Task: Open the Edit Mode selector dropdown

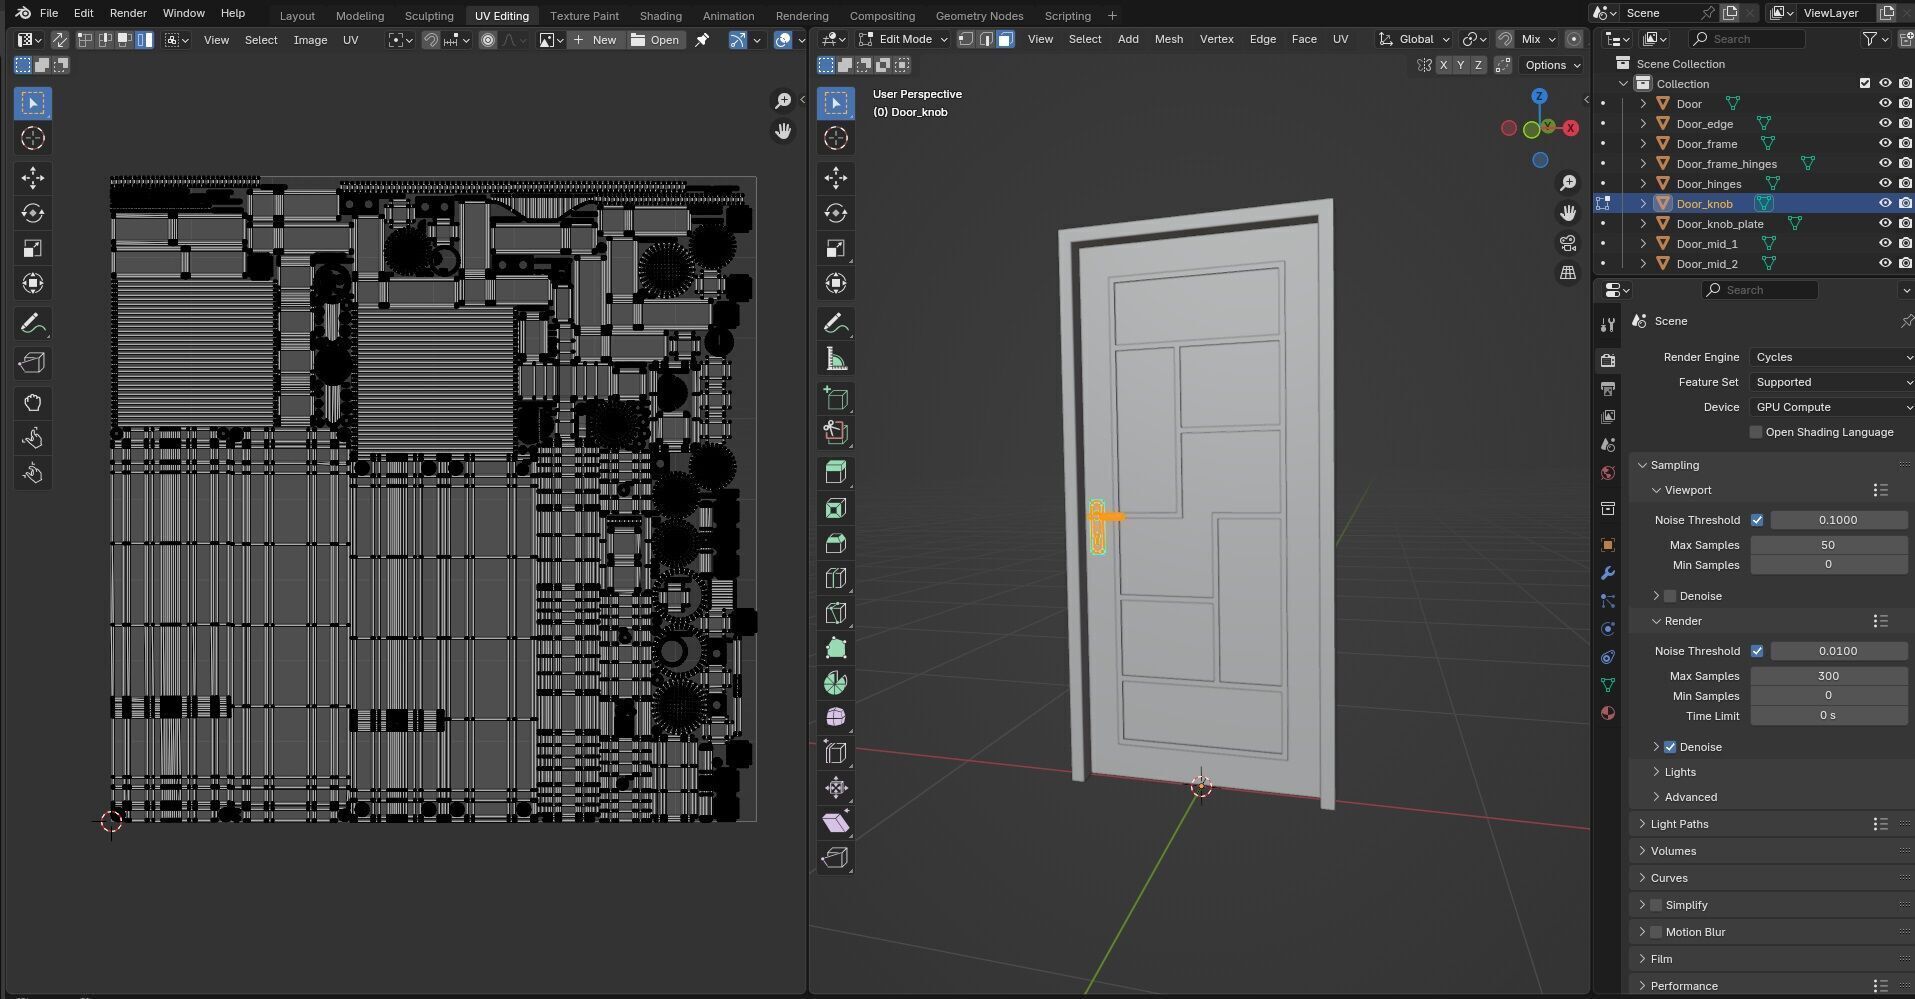Action: click(x=903, y=39)
